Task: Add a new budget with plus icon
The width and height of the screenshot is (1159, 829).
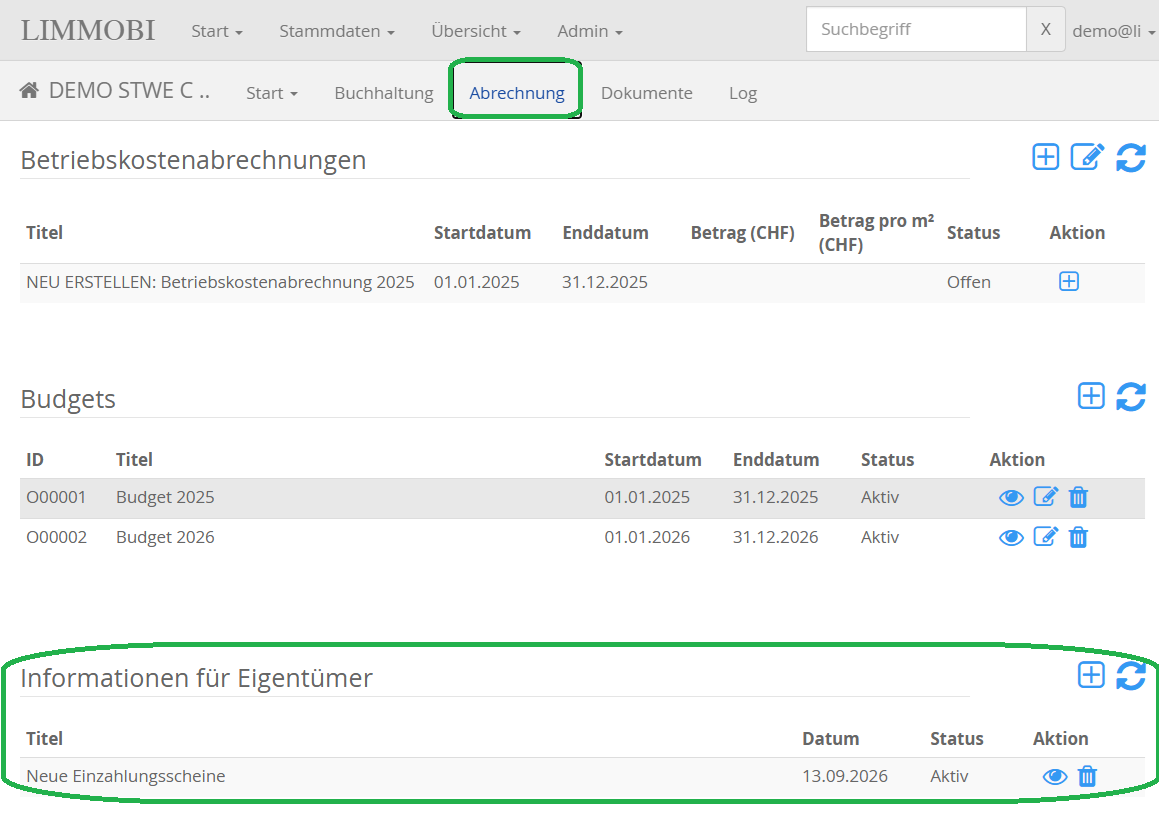Action: point(1091,396)
